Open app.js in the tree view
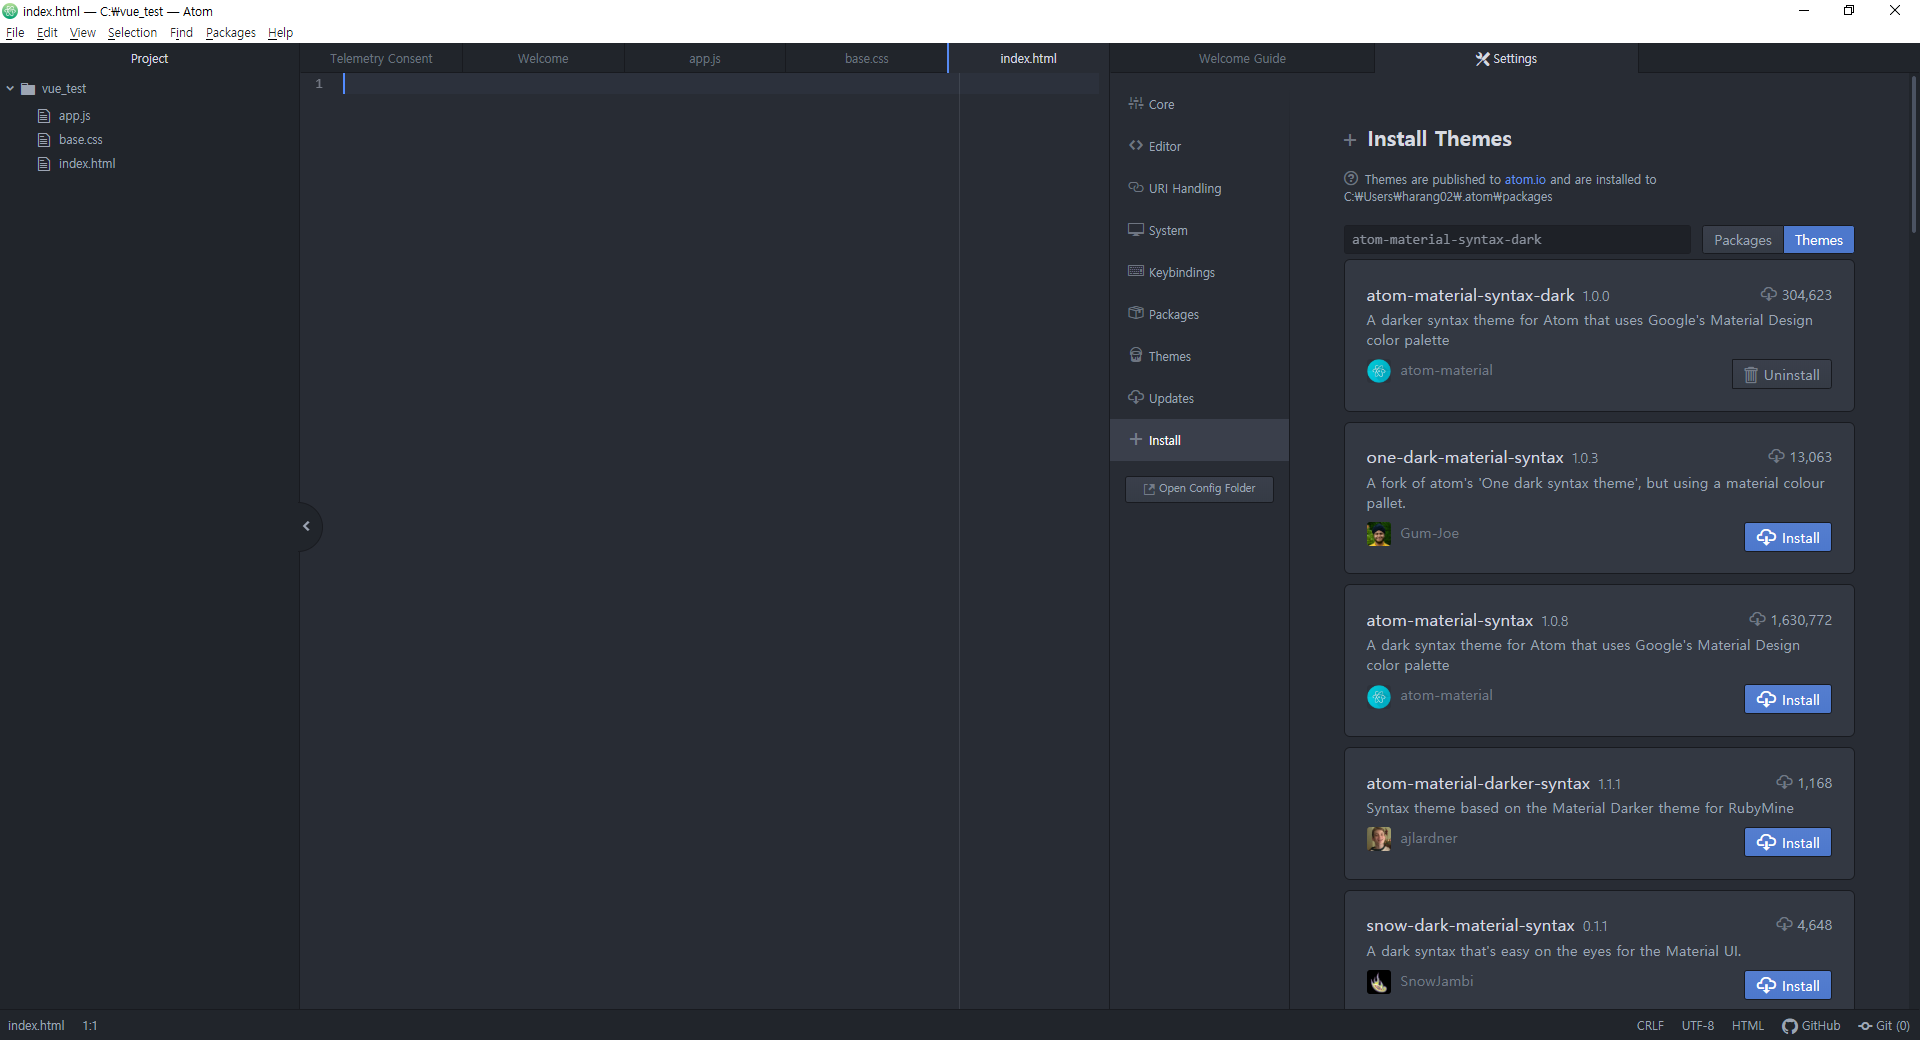The height and width of the screenshot is (1040, 1920). point(74,116)
